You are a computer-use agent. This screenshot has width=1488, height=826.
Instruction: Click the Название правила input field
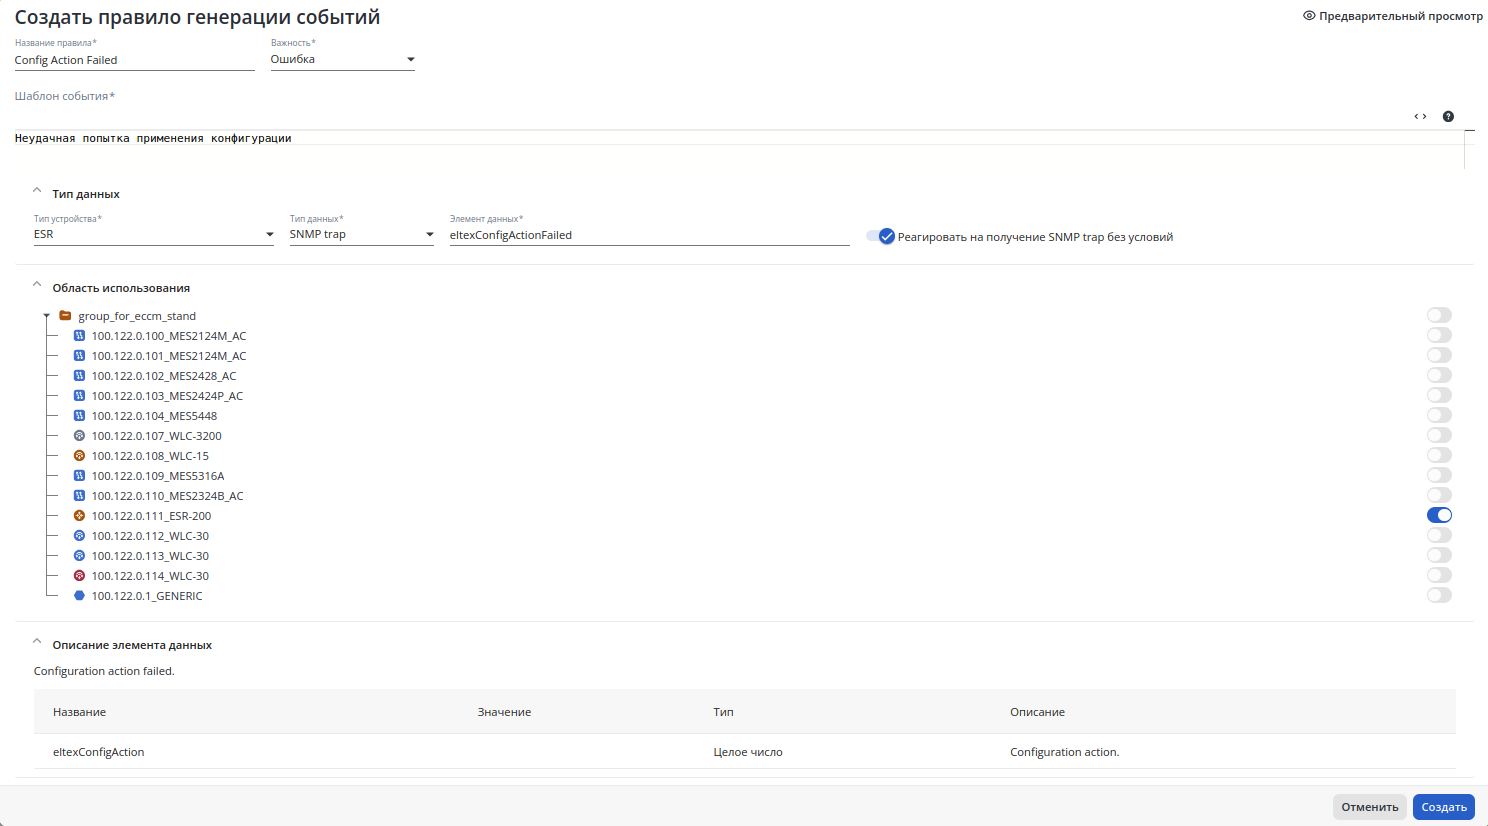[x=134, y=60]
